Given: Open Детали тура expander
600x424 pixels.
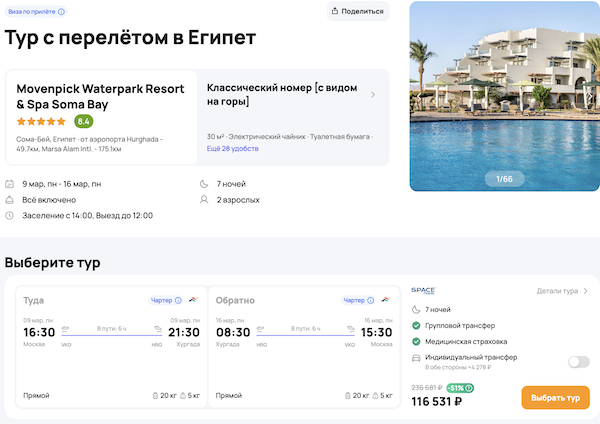Looking at the screenshot, I should (562, 291).
